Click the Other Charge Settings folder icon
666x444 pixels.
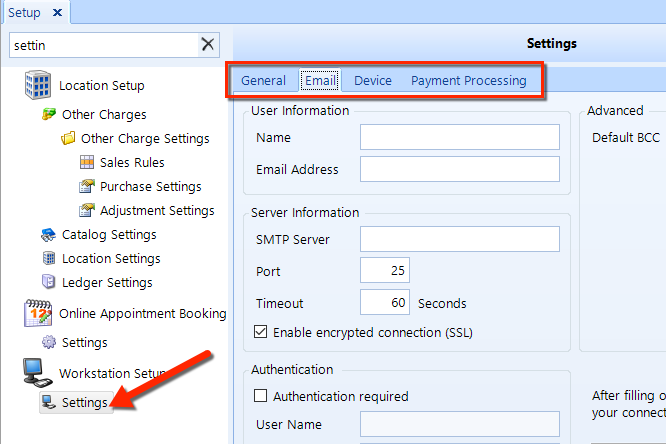click(68, 139)
